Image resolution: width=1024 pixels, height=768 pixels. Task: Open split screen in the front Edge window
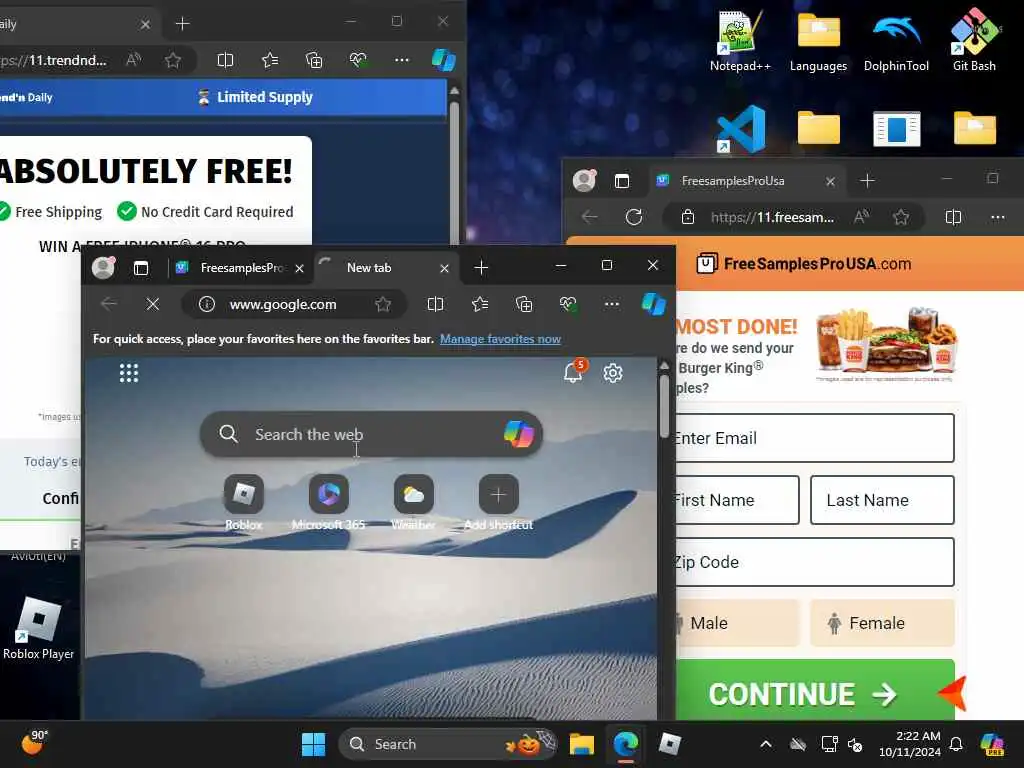coord(435,304)
